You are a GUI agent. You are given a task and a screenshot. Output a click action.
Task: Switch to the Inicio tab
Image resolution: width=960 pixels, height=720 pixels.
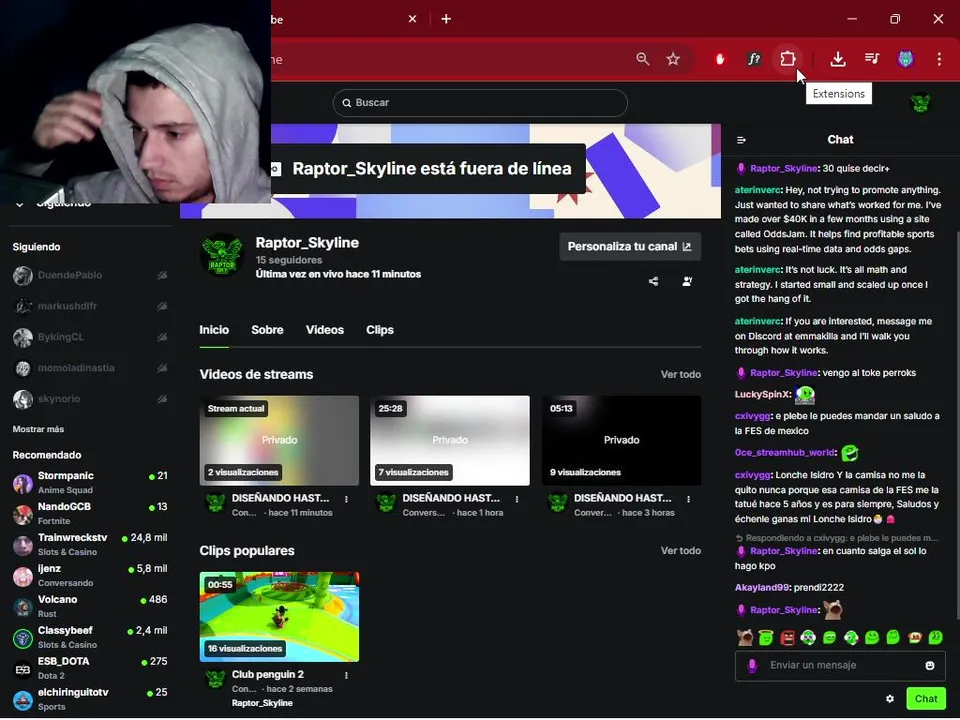214,330
